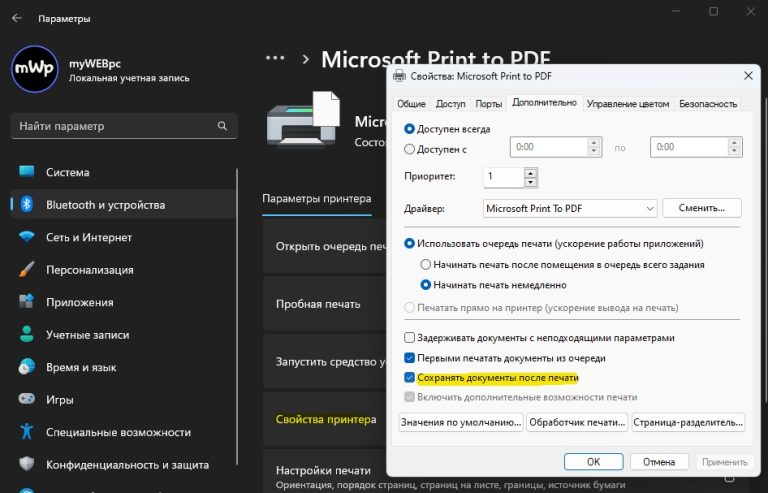Screen dimensions: 768x493
Task: Click the Игры gamepad icon
Action: [x=26, y=399]
